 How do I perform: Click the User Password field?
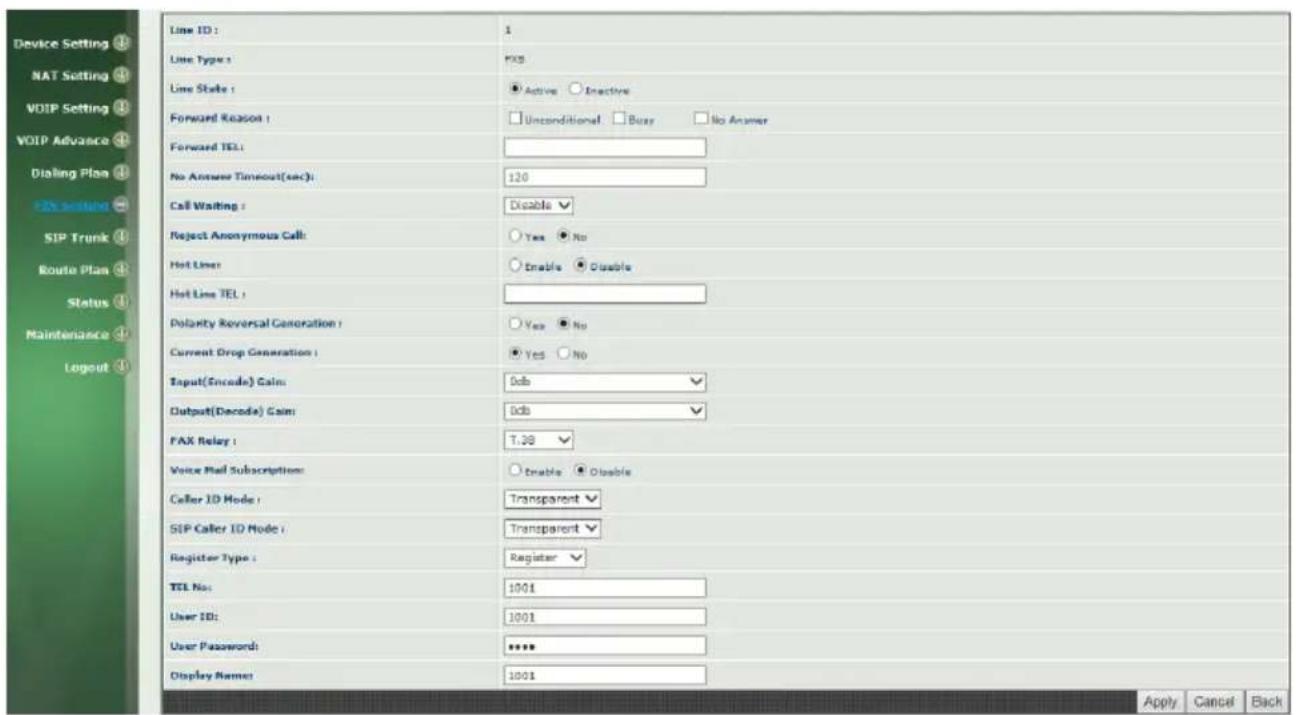pos(605,646)
